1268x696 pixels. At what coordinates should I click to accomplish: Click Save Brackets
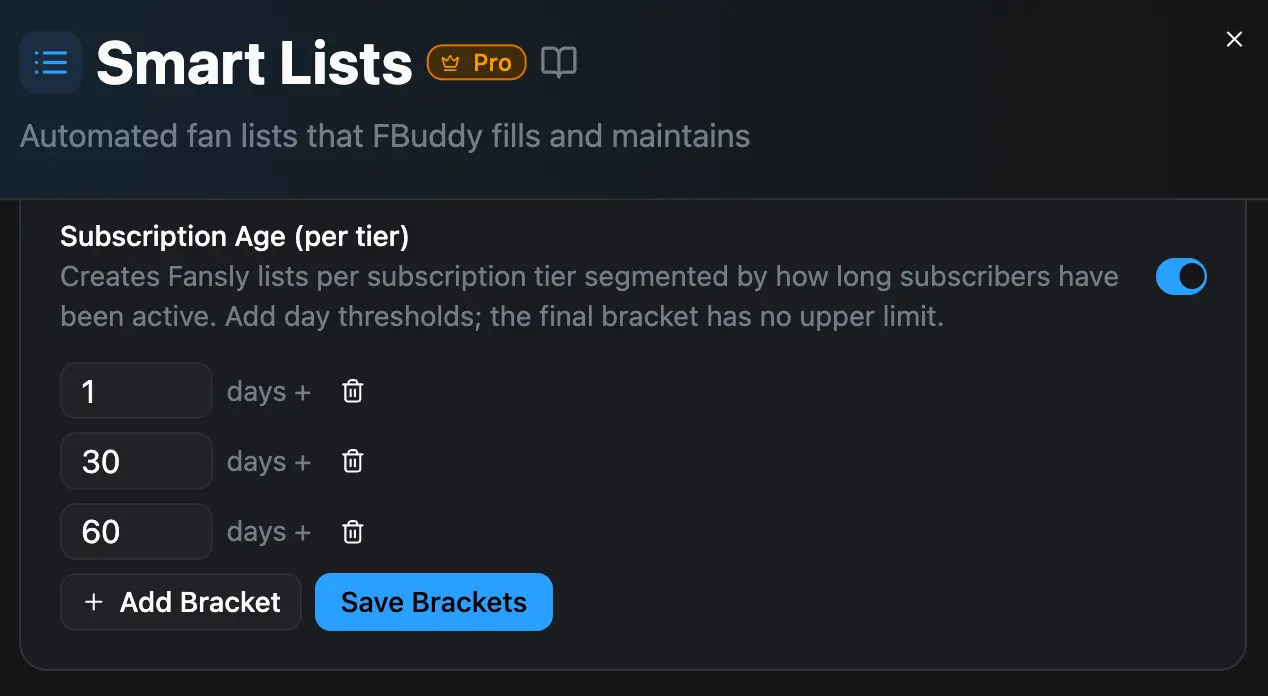point(433,602)
